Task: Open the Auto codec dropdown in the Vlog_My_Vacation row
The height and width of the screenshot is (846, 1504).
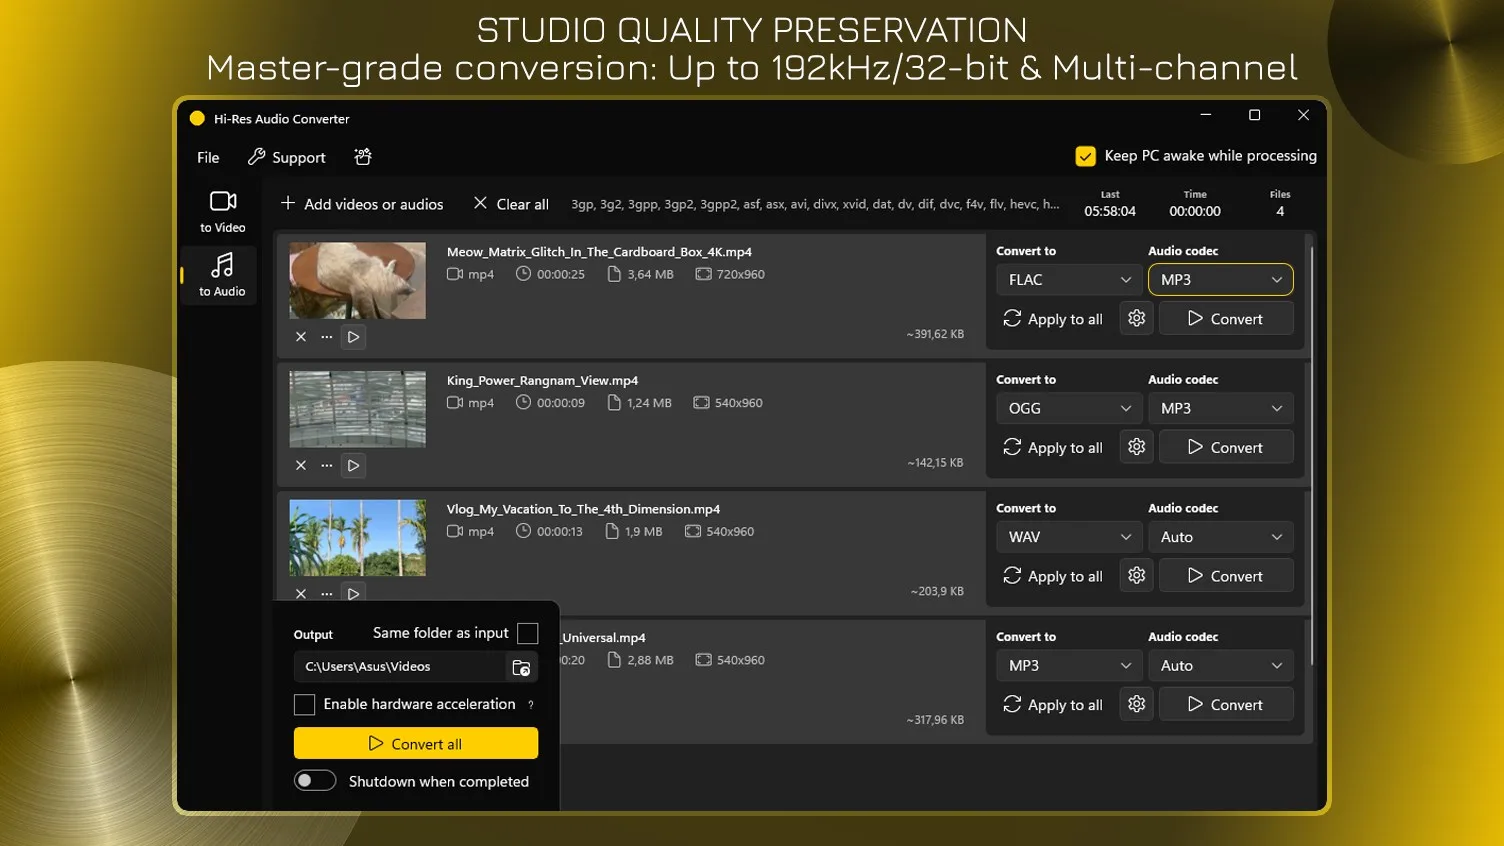Action: click(x=1221, y=537)
